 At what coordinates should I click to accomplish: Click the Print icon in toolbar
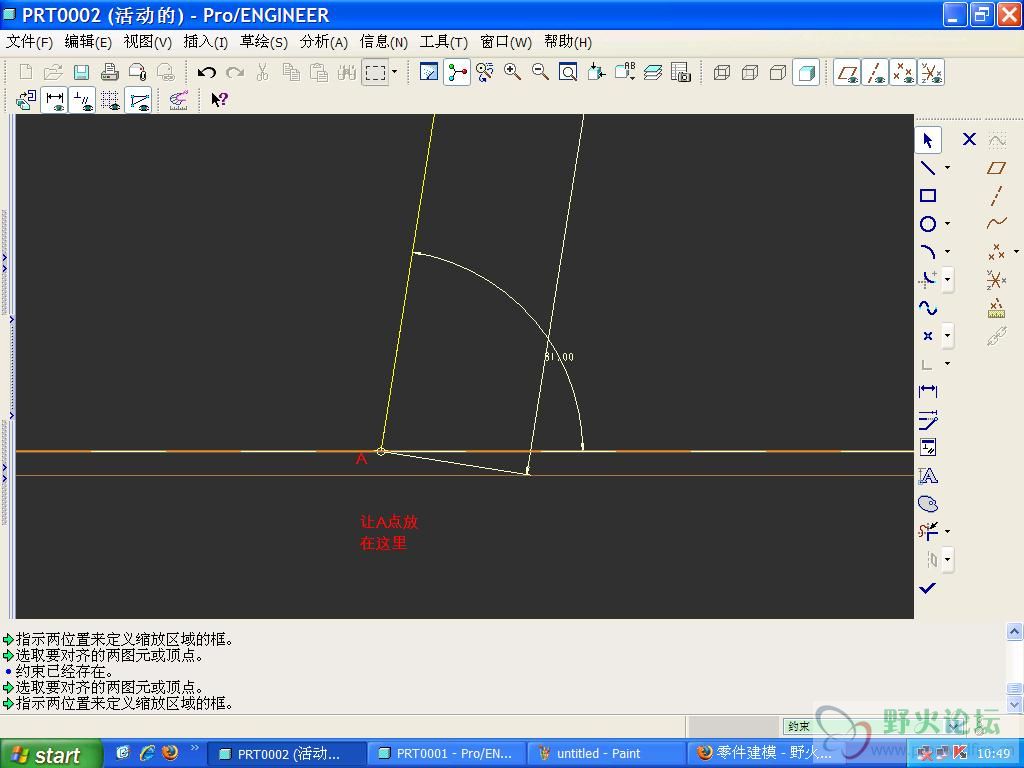(110, 72)
